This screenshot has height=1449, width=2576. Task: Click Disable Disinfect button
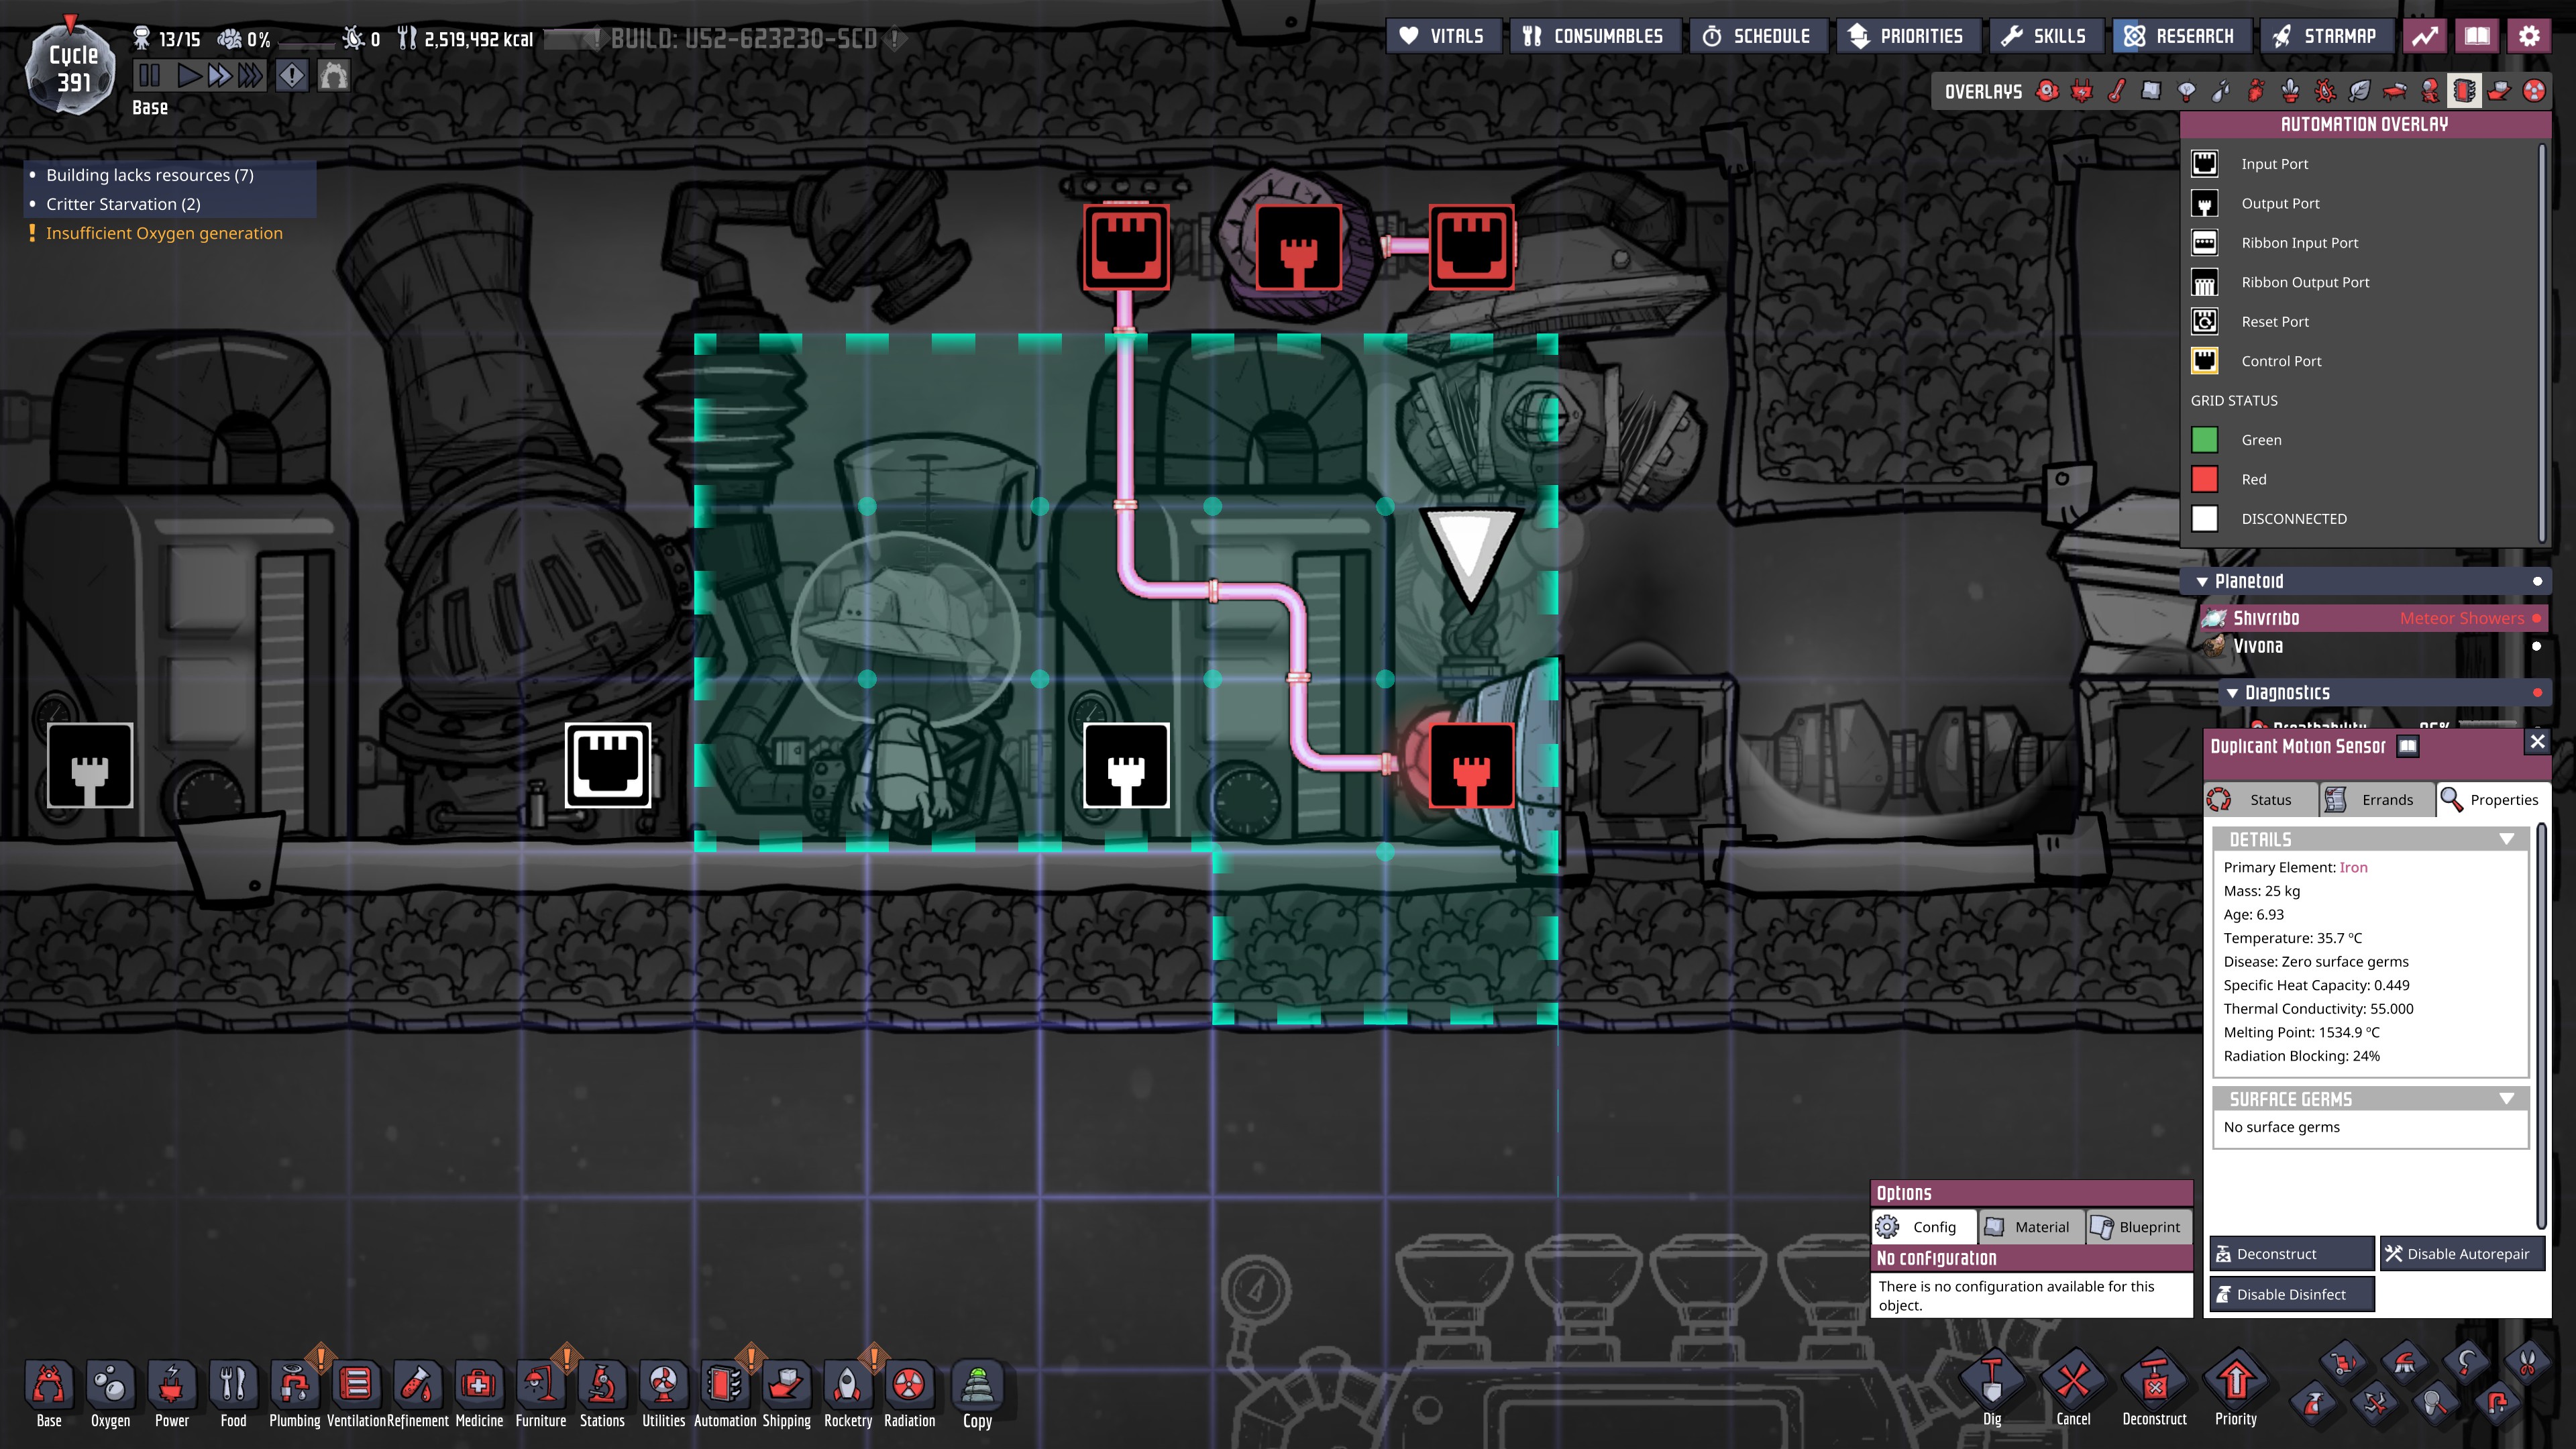(2291, 1295)
